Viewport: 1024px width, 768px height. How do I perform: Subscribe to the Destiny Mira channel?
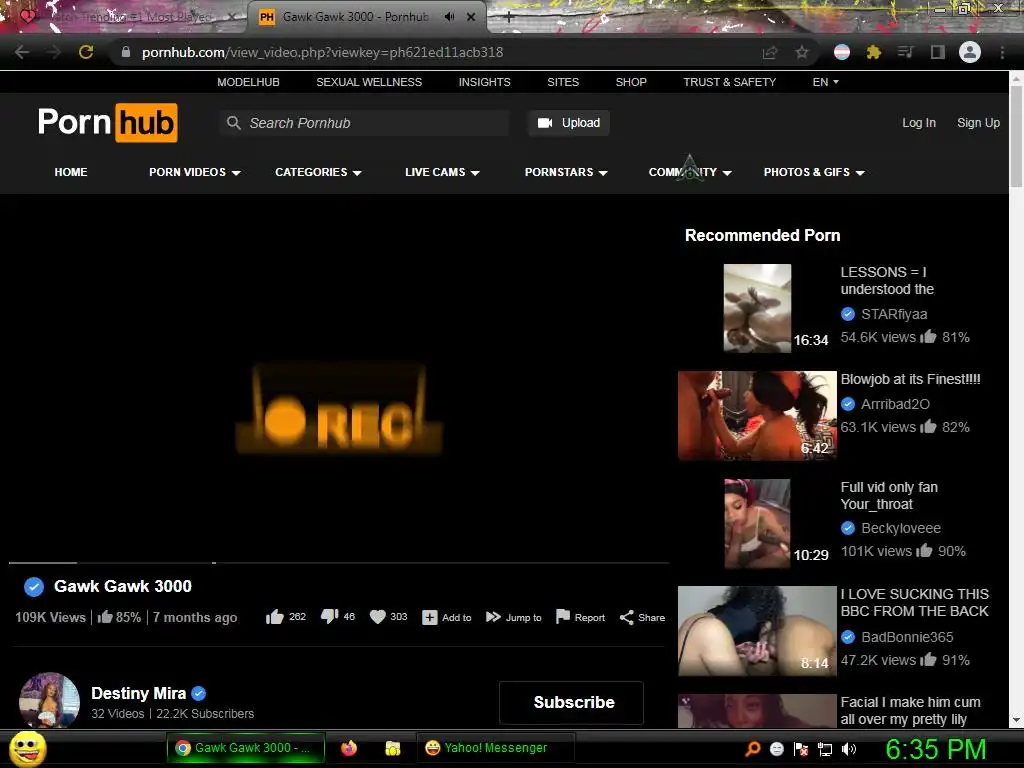tap(571, 703)
